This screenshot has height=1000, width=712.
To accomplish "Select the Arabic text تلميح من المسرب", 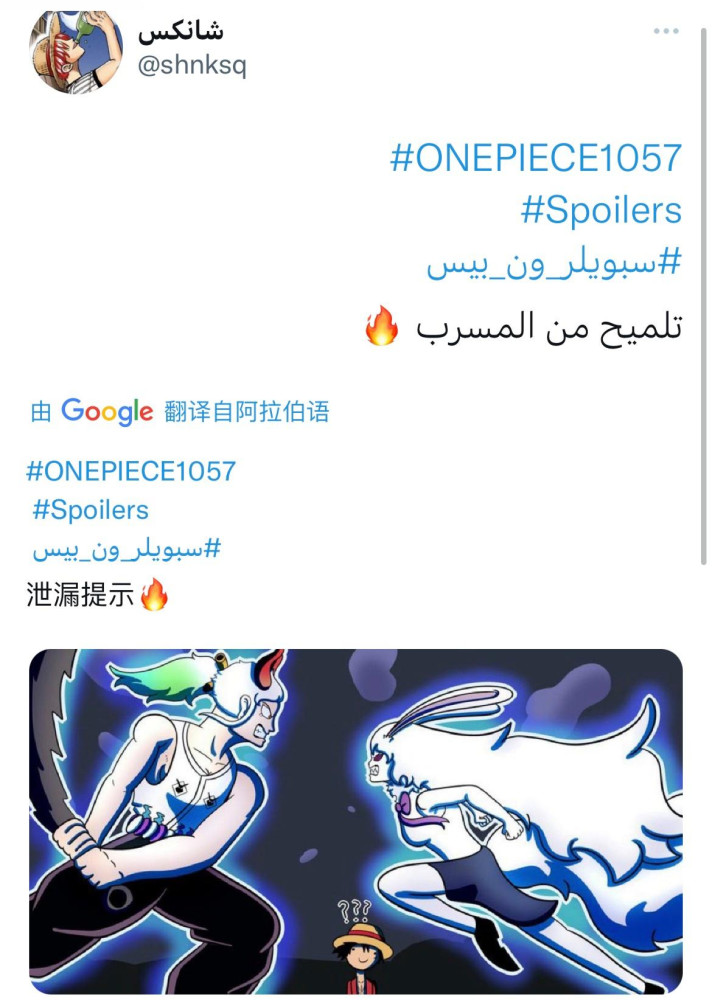I will 549,327.
